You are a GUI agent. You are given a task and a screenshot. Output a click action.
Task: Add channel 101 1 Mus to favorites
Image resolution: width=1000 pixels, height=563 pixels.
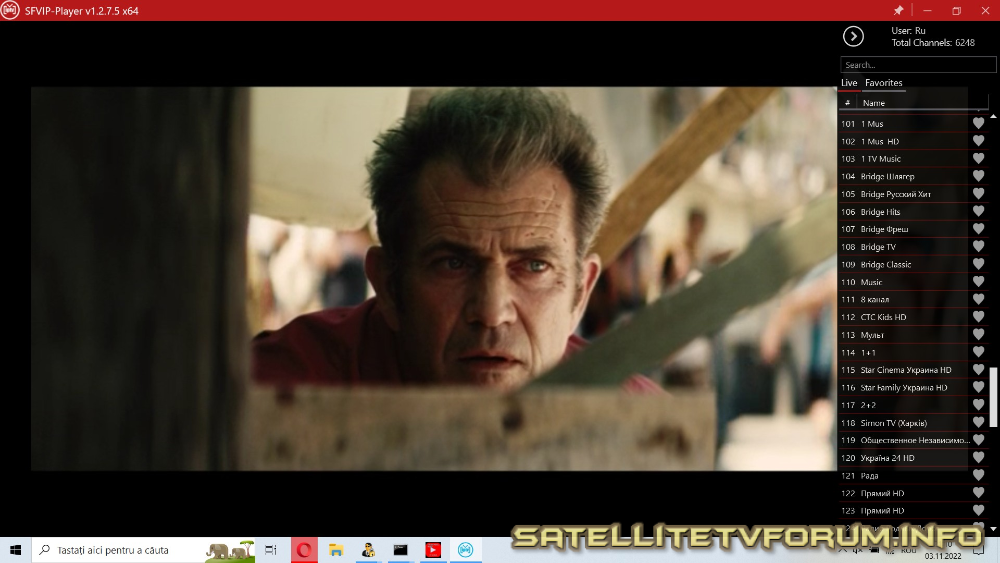coord(978,123)
